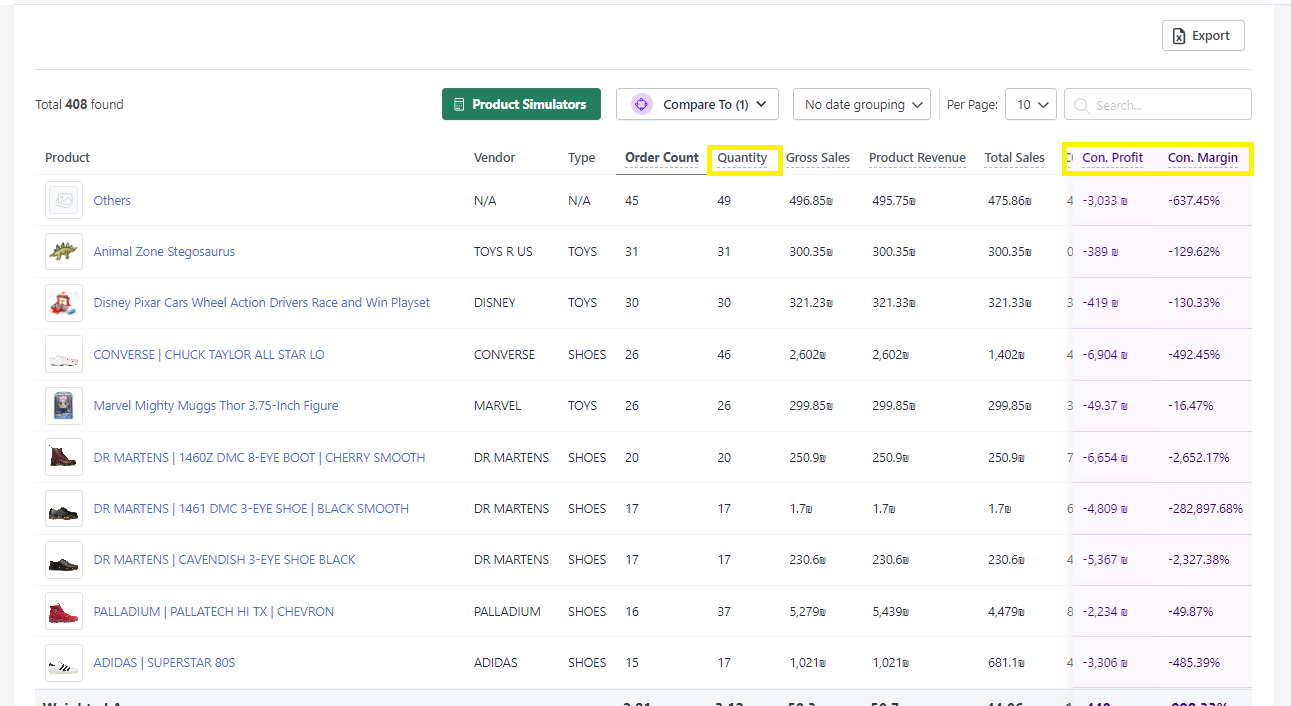Screen dimensions: 1291x706
Task: Open Animal Zone Stegosaurus product link
Action: 164,251
